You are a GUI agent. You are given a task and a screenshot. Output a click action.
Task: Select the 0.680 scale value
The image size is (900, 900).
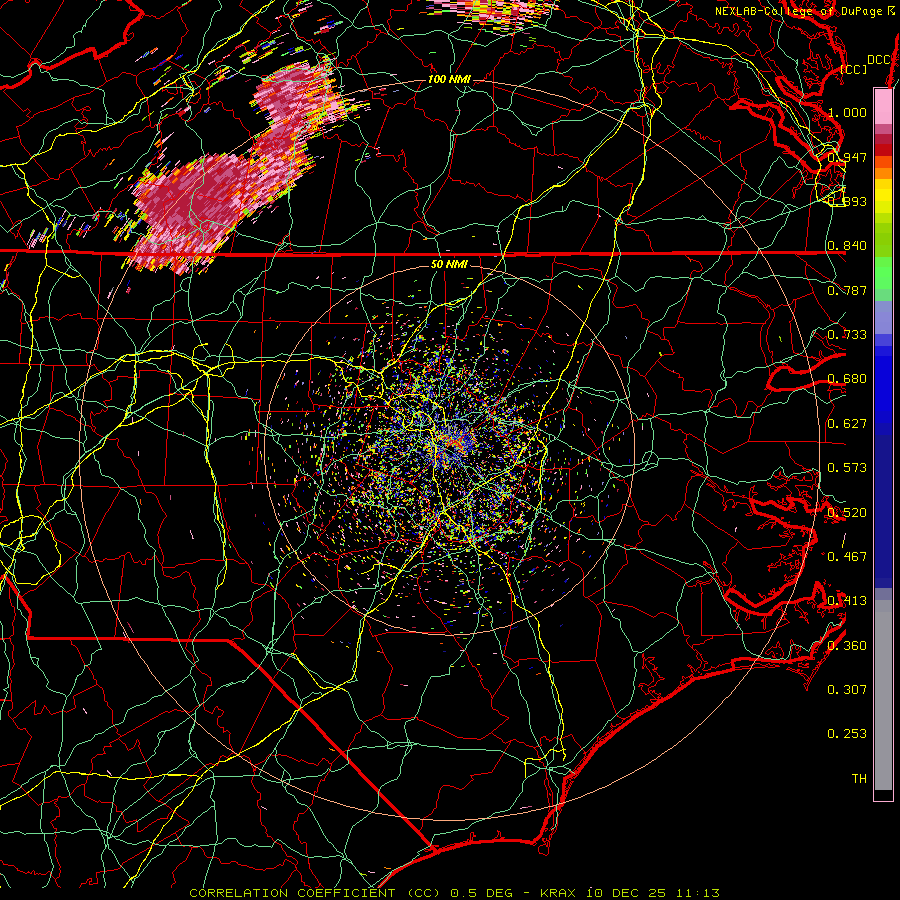pos(847,379)
